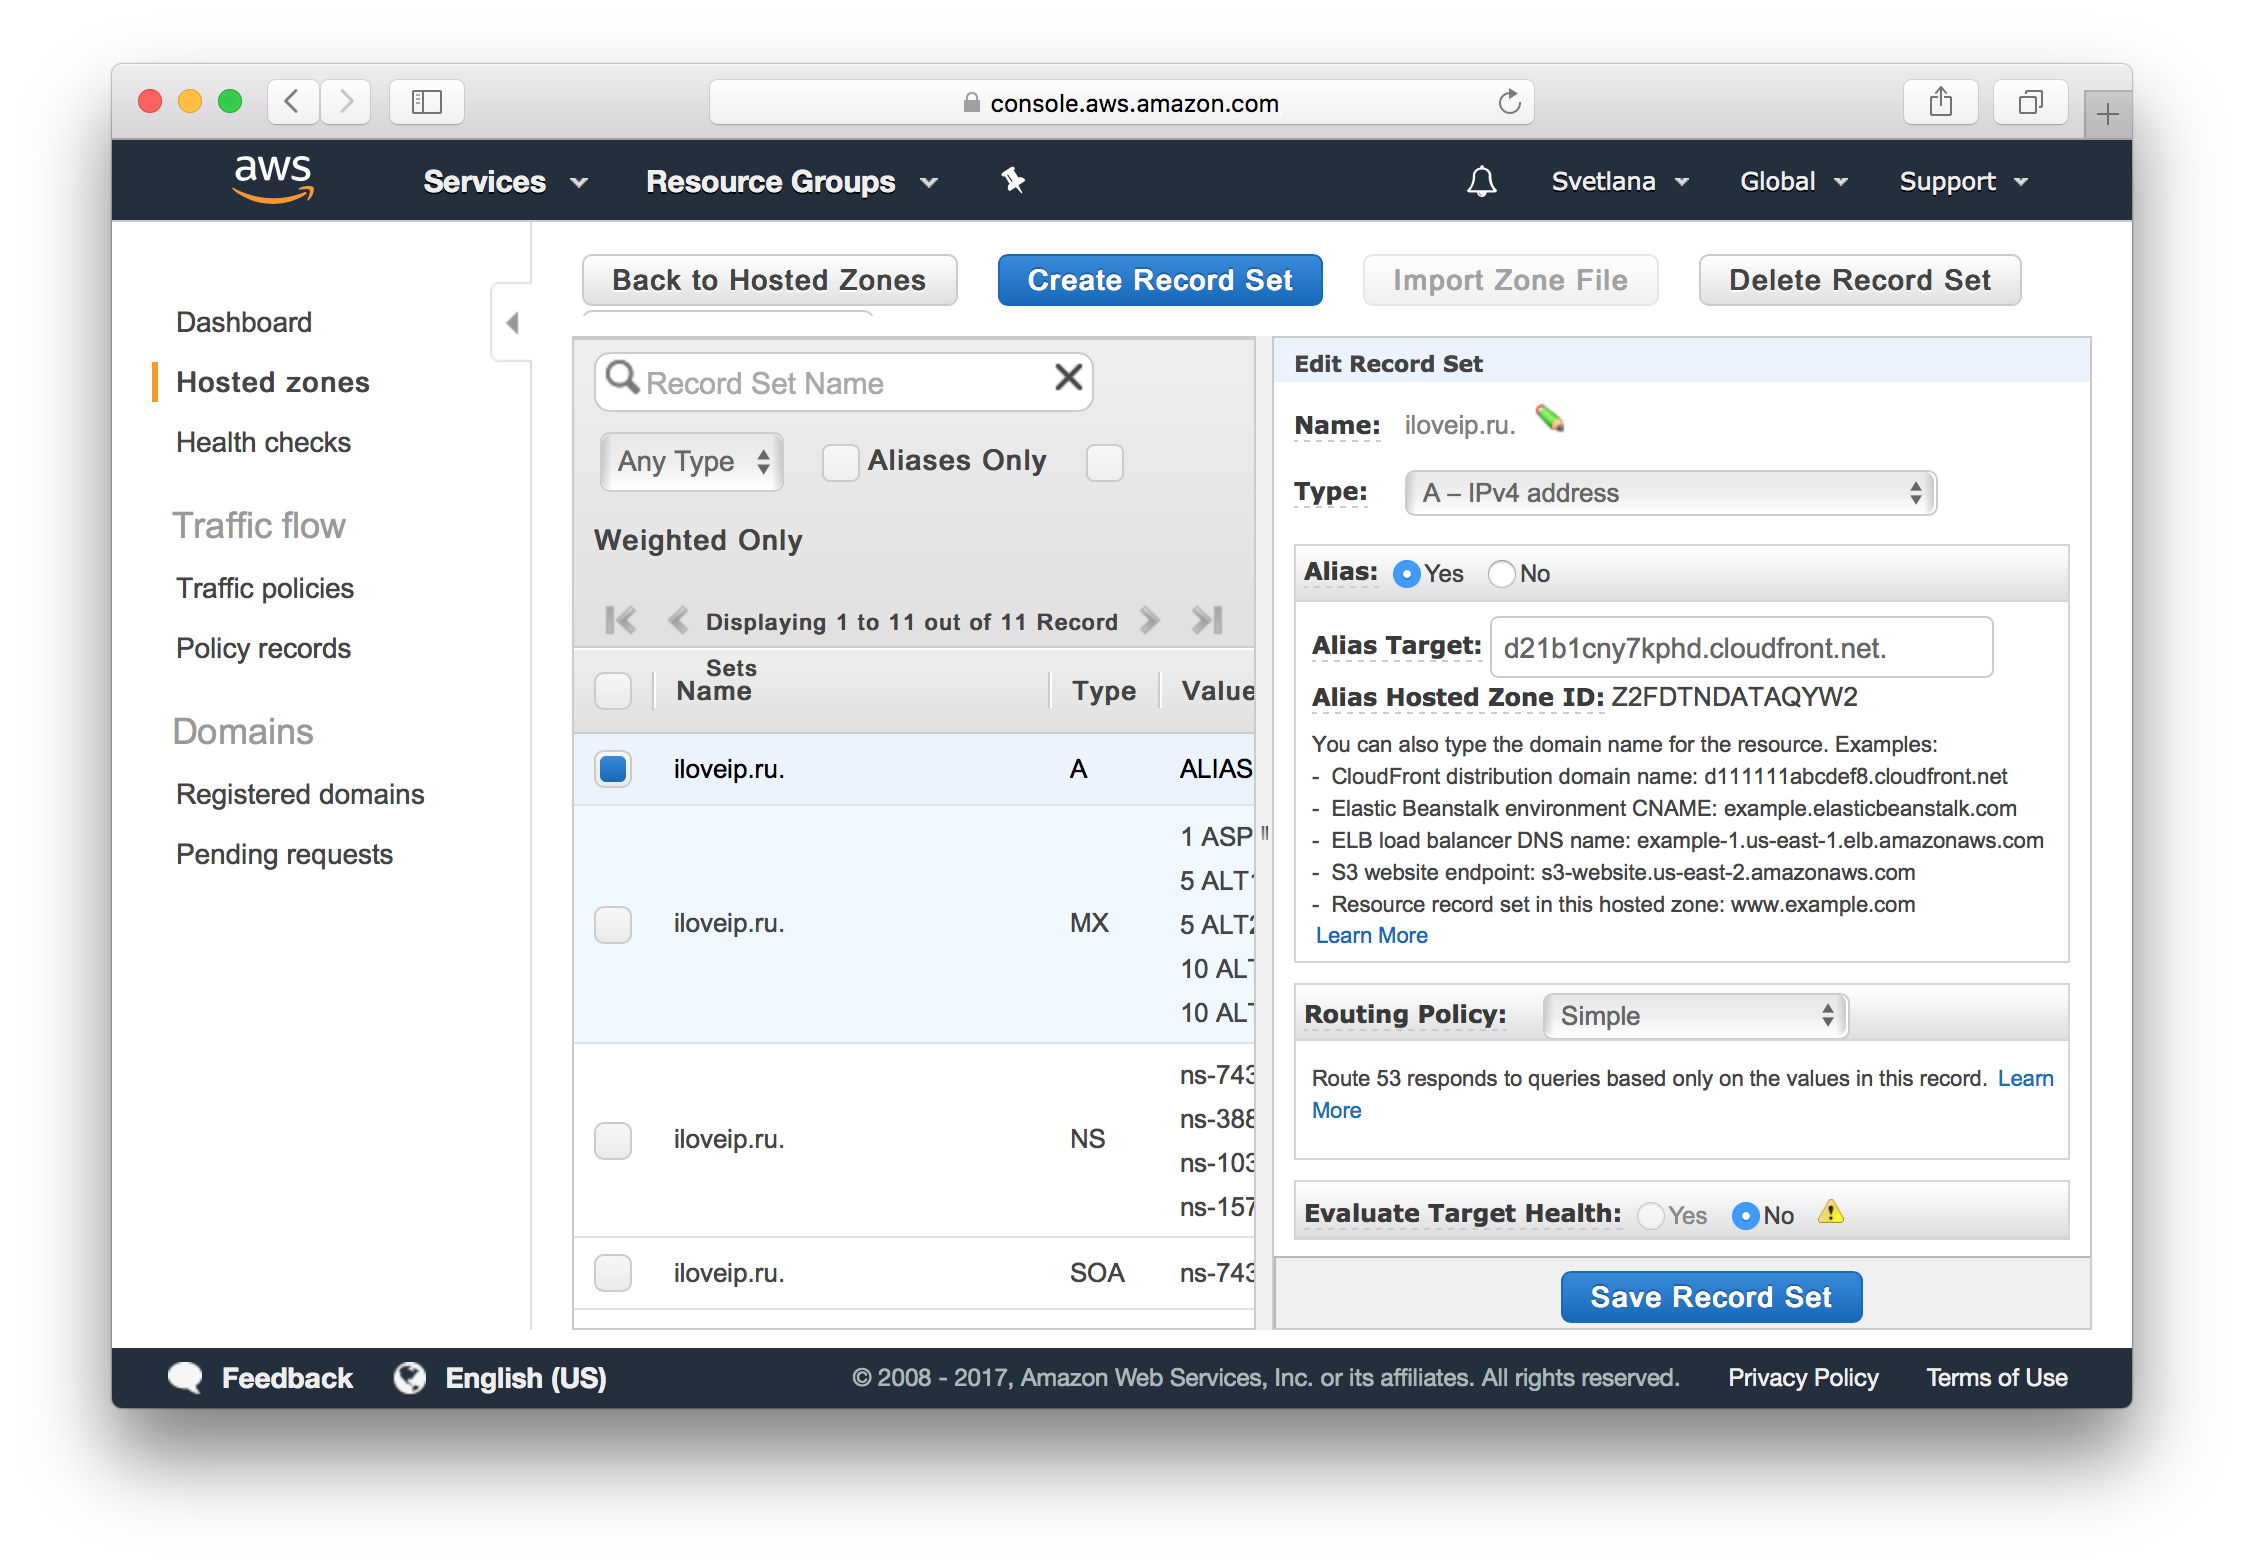The height and width of the screenshot is (1568, 2244).
Task: Click Save Record Set button
Action: [x=1710, y=1297]
